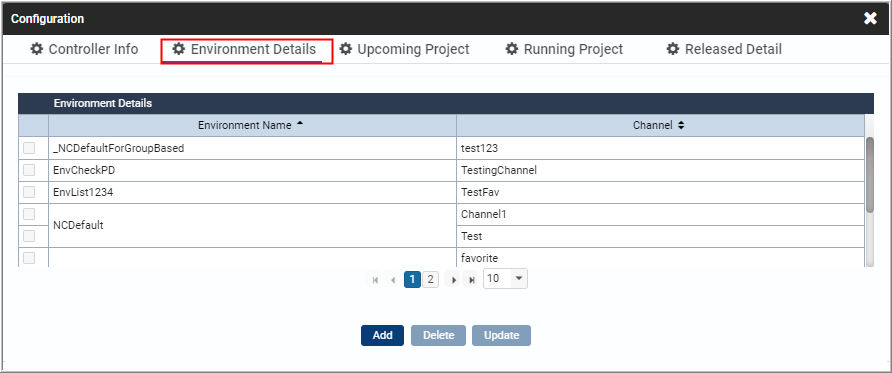
Task: Click the gear icon beside Controller Info
Action: pos(37,49)
